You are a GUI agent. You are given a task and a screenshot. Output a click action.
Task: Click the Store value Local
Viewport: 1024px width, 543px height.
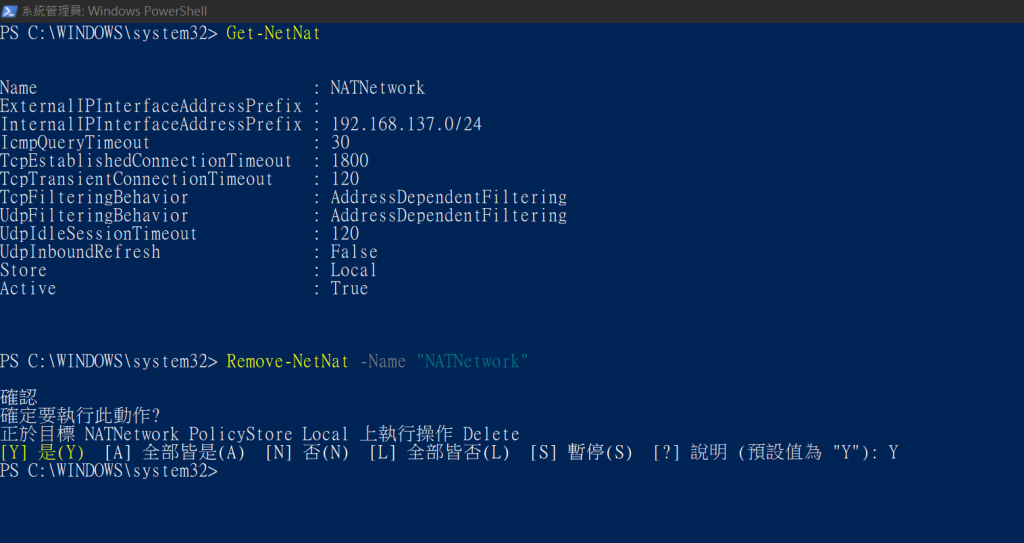click(353, 271)
